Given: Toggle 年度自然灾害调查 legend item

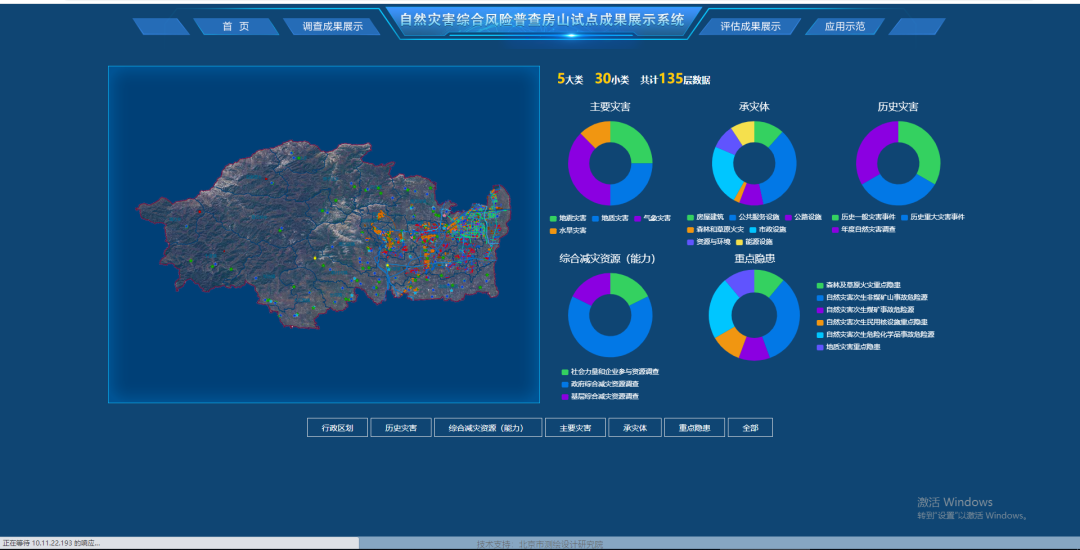Looking at the screenshot, I should pyautogui.click(x=867, y=230).
